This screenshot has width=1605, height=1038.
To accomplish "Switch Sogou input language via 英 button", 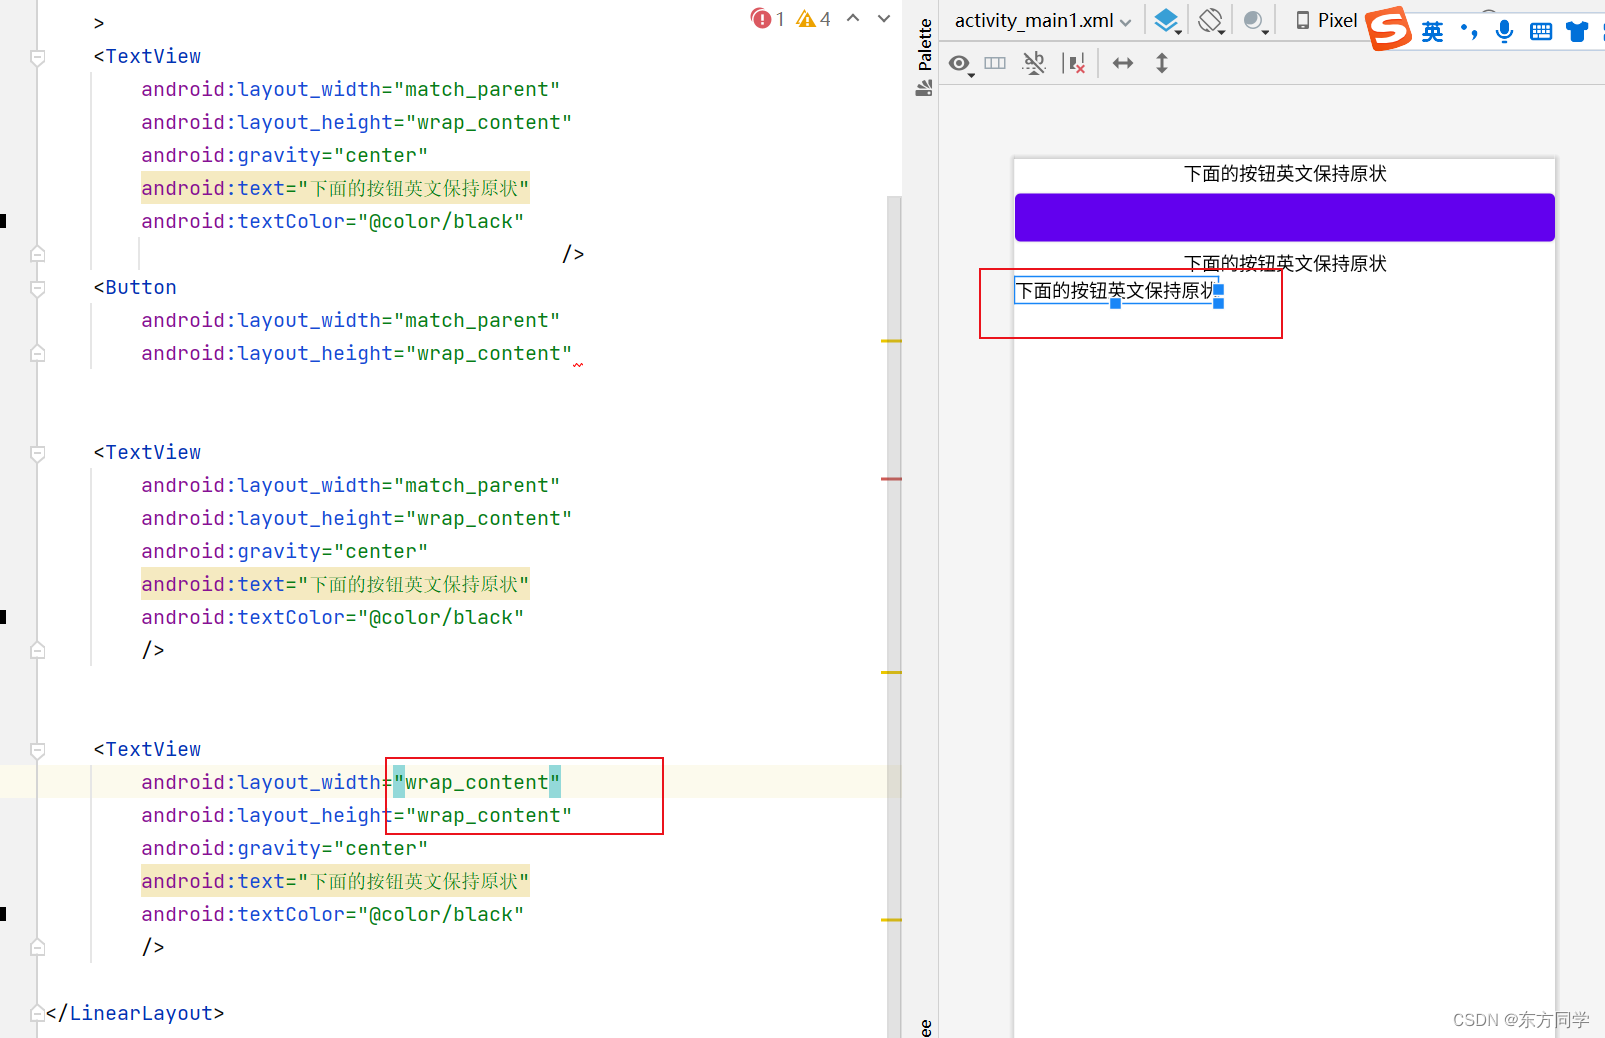I will click(x=1433, y=32).
